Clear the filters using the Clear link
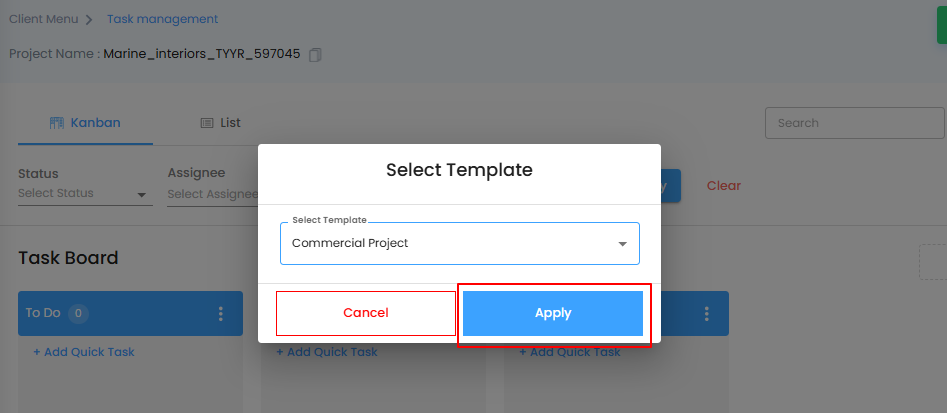This screenshot has height=413, width=947. (724, 186)
